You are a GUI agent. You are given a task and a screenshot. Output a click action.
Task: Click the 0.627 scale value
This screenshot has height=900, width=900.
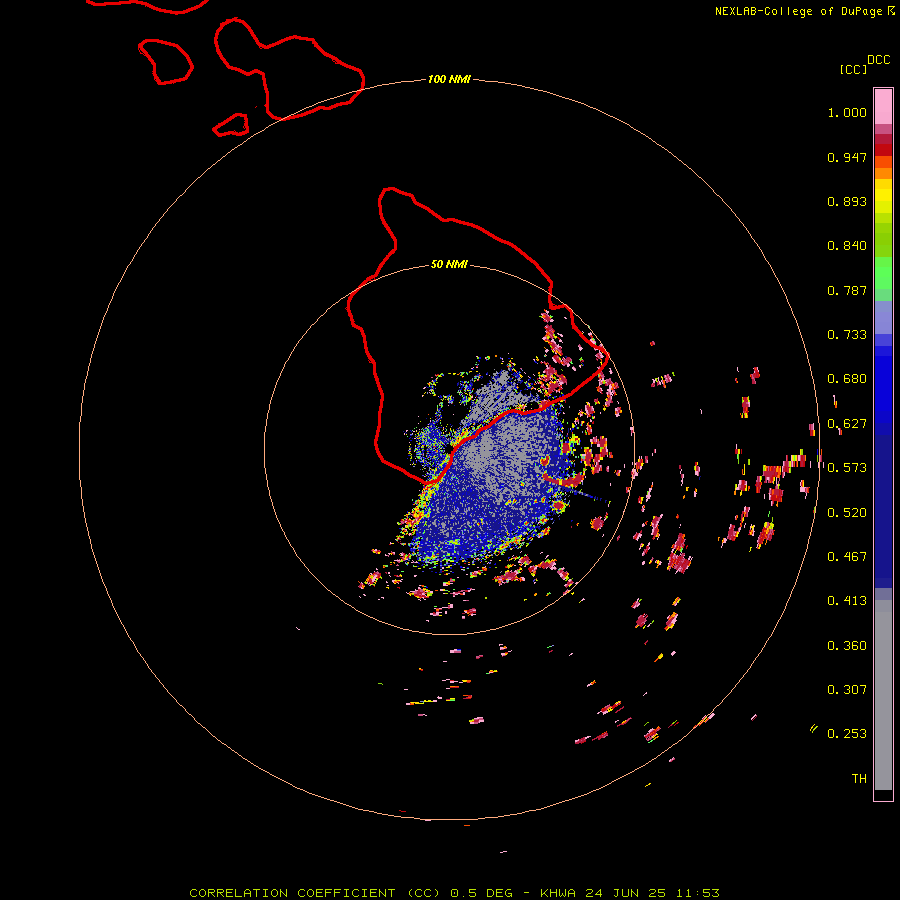coord(847,424)
